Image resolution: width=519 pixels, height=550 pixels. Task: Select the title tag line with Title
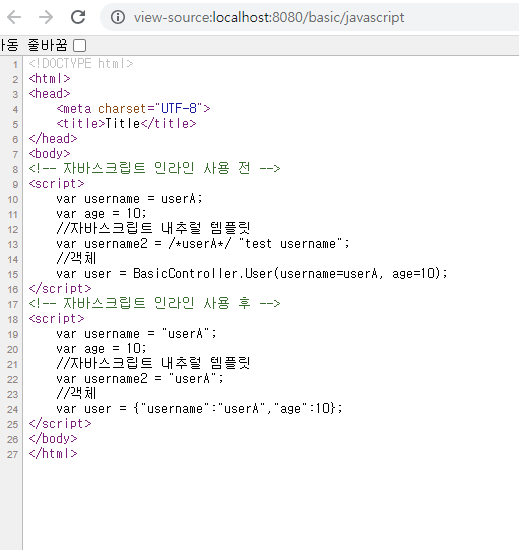(126, 123)
